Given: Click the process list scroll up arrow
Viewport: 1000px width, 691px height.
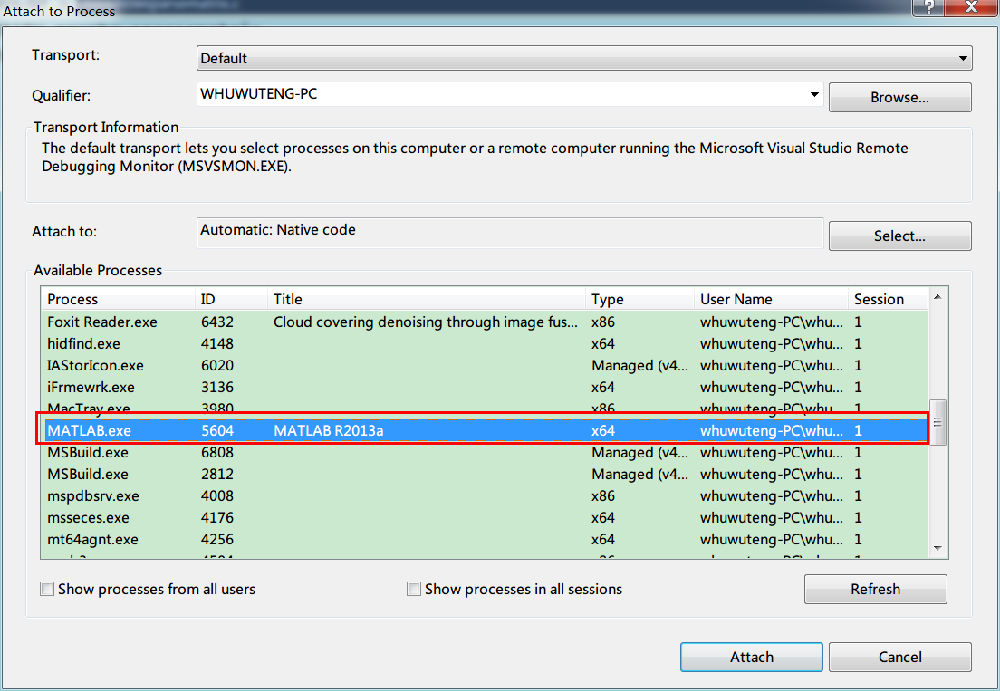Looking at the screenshot, I should (938, 297).
